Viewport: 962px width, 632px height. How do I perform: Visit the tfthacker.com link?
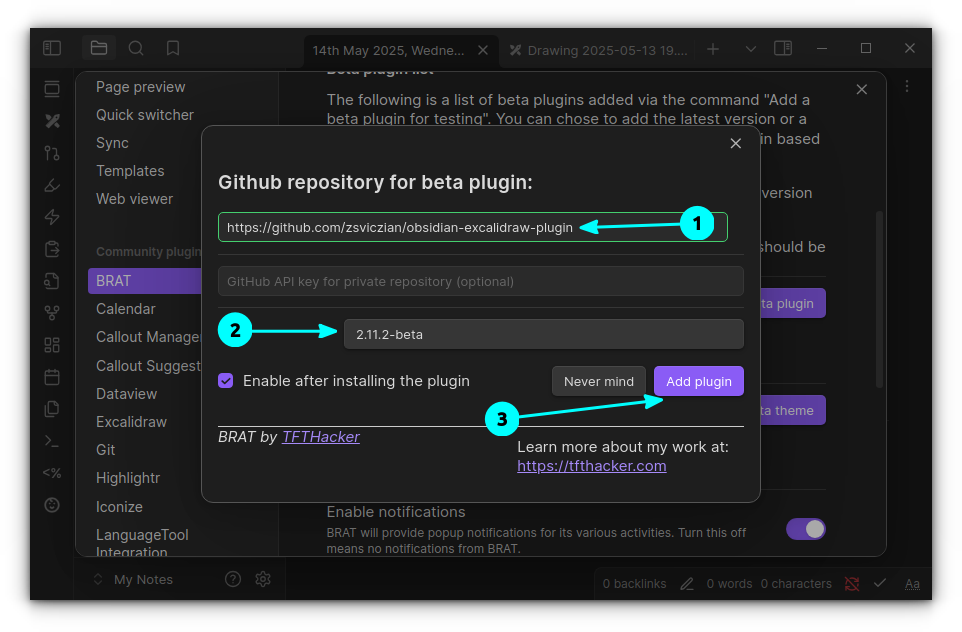click(591, 466)
